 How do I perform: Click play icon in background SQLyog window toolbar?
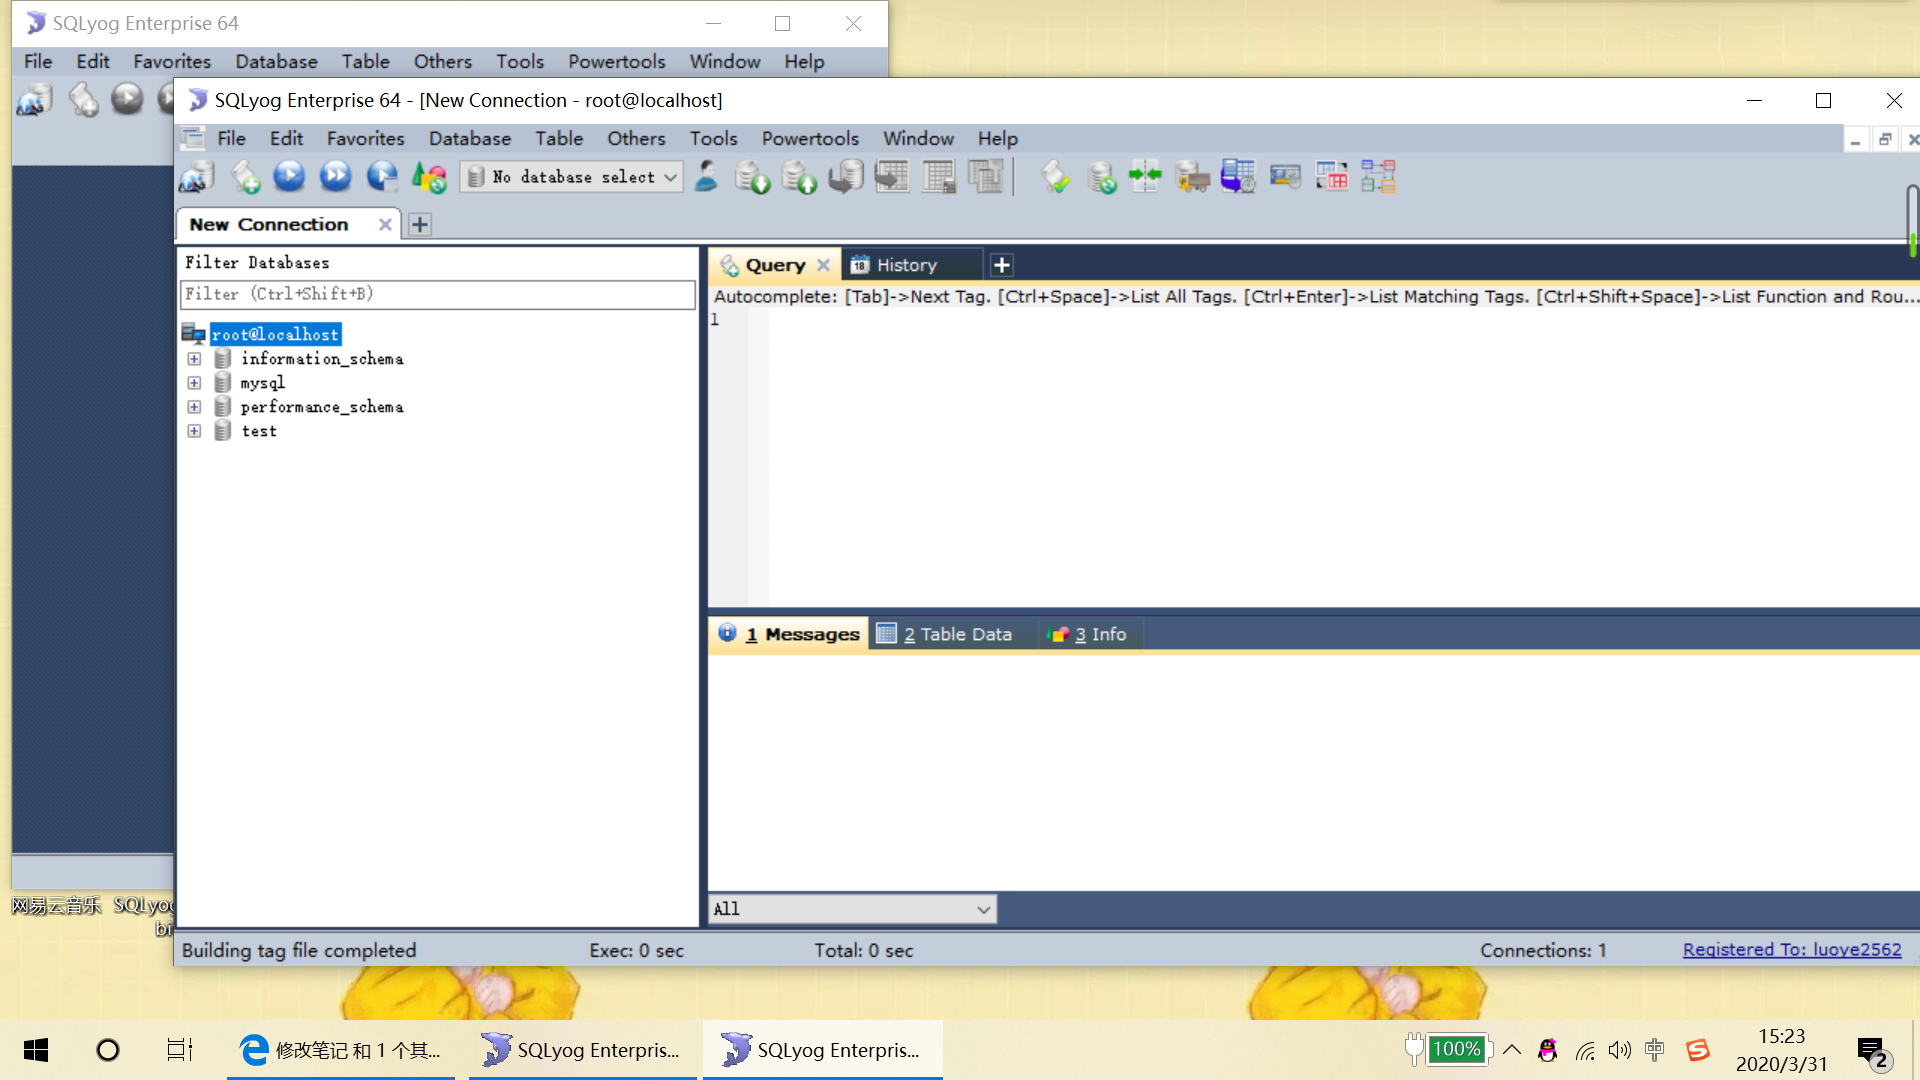point(127,98)
